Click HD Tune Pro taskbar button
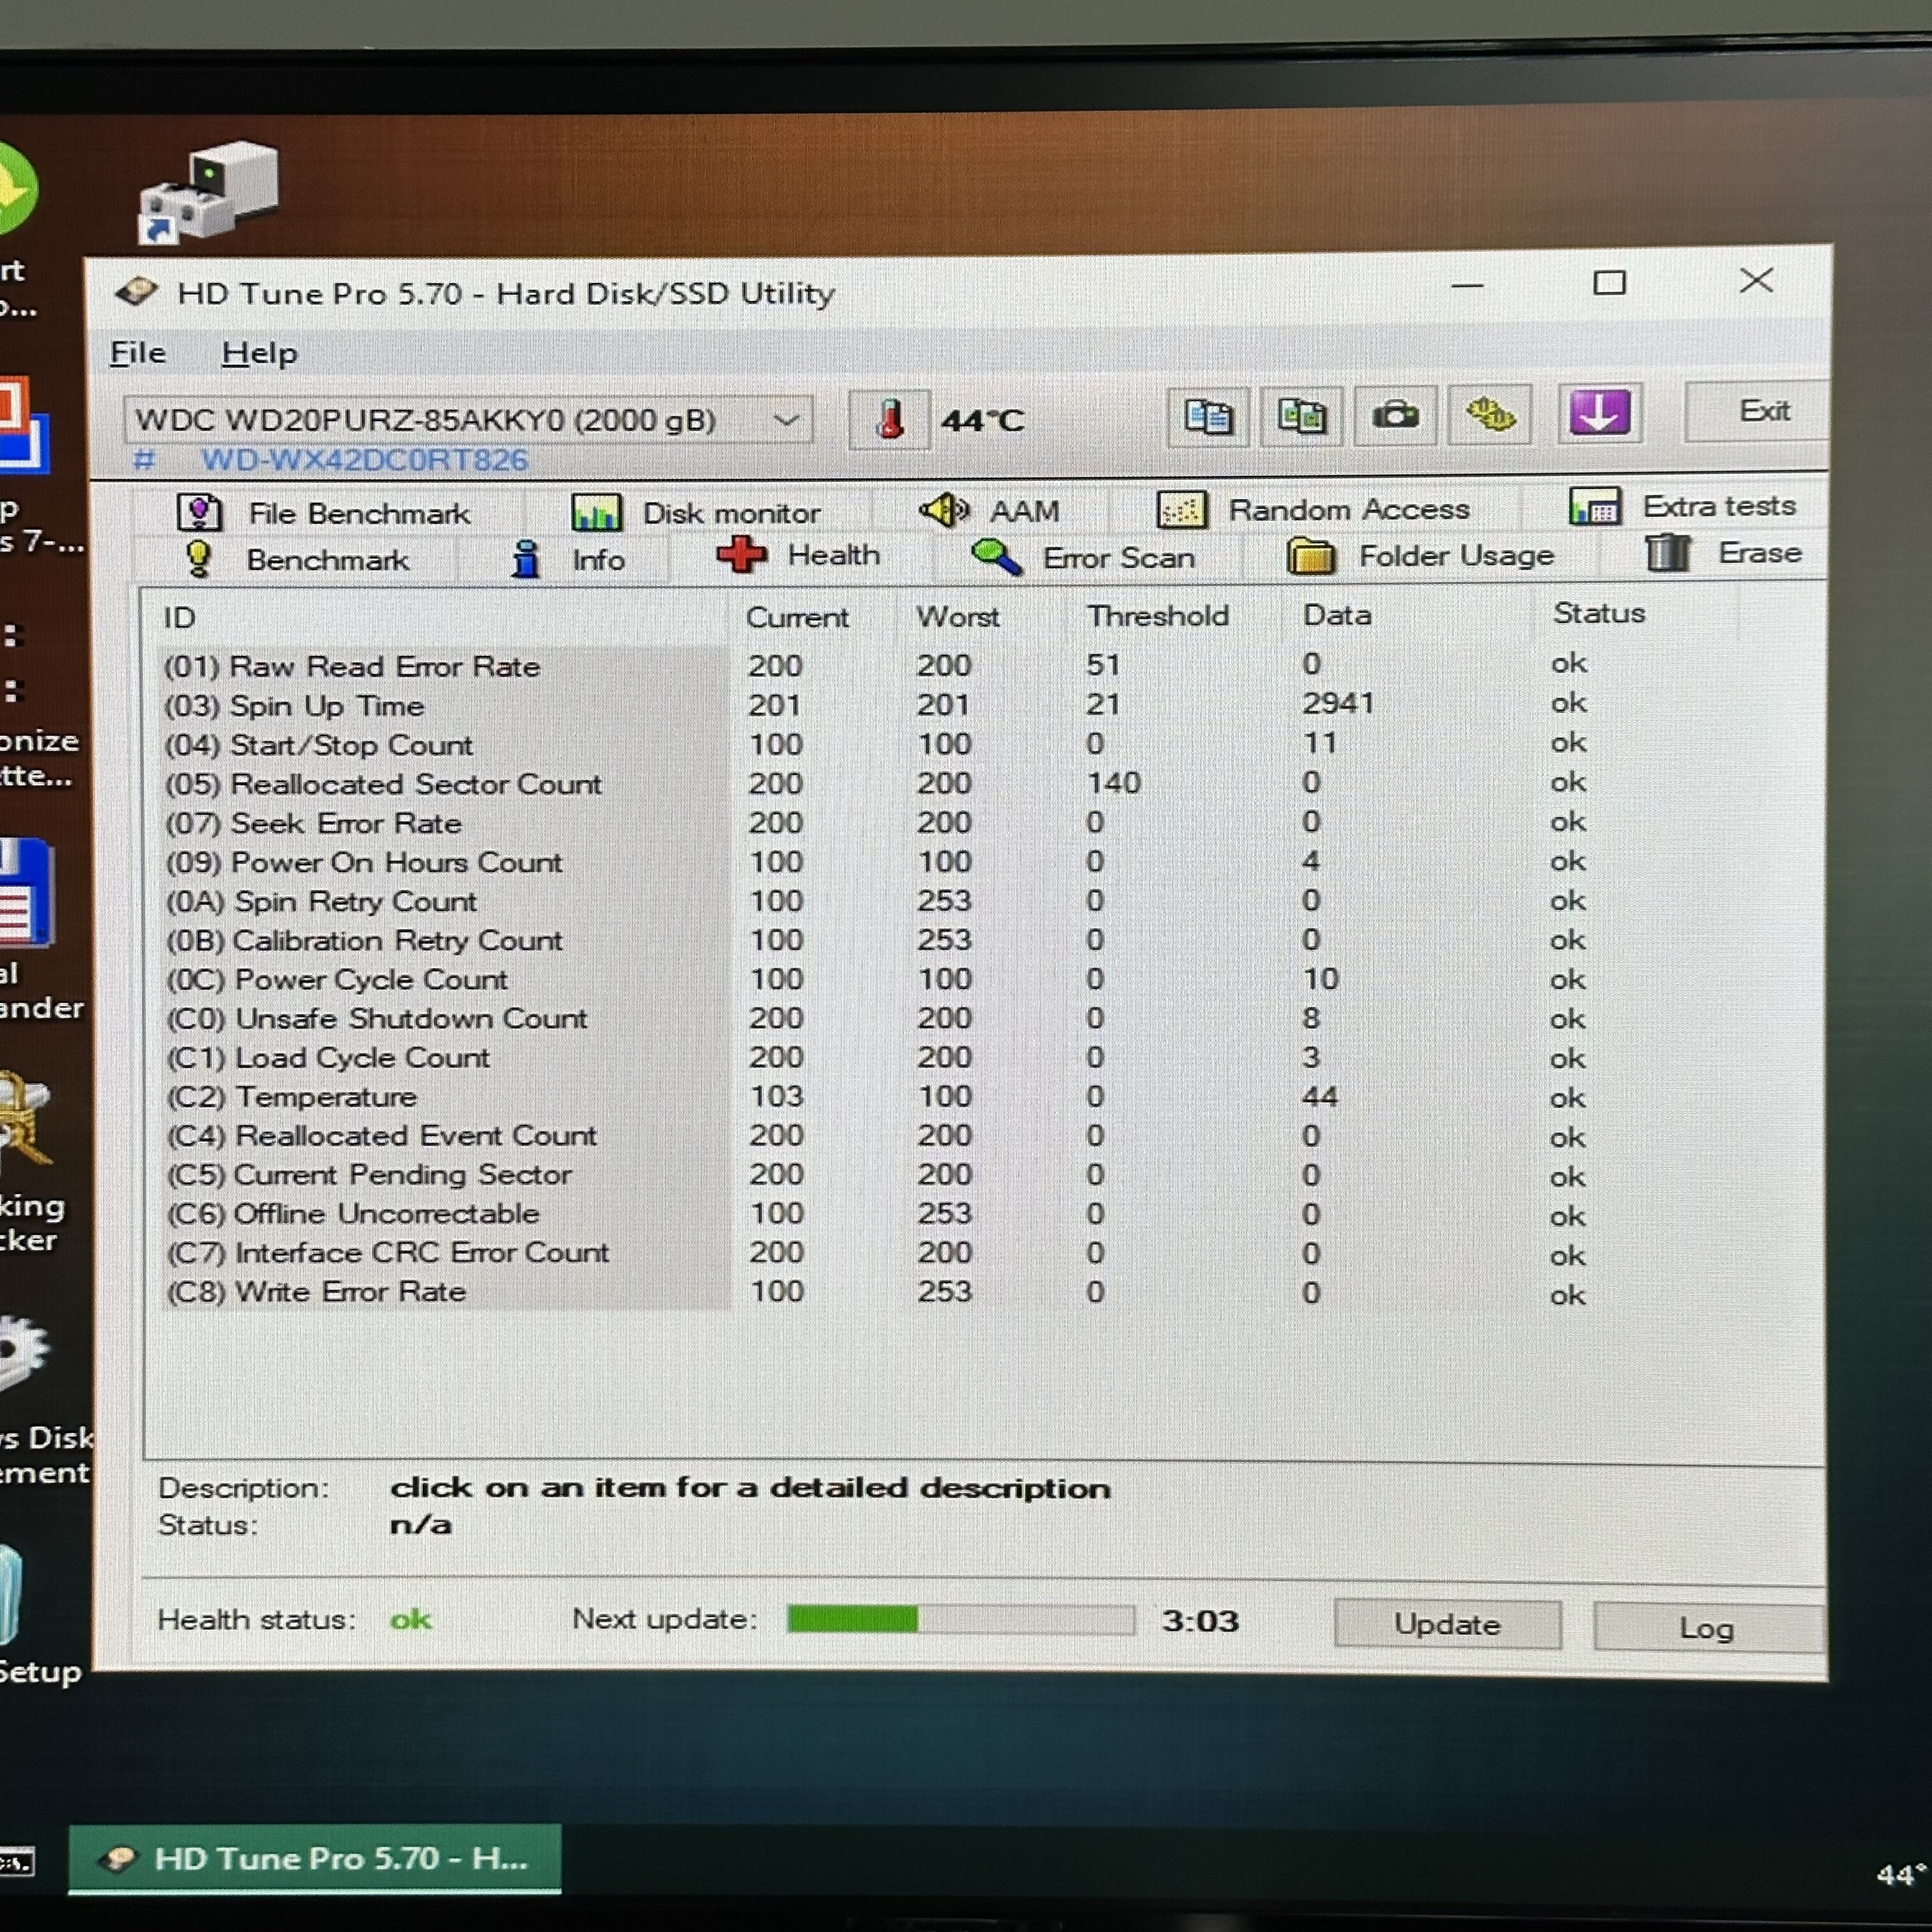This screenshot has height=1932, width=1932. click(x=314, y=1858)
